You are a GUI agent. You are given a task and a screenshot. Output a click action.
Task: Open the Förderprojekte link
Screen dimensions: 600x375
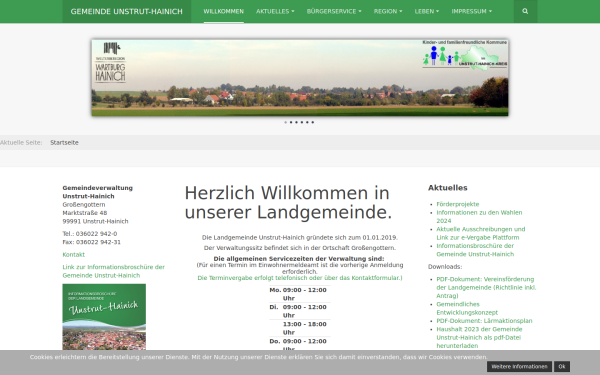(458, 204)
